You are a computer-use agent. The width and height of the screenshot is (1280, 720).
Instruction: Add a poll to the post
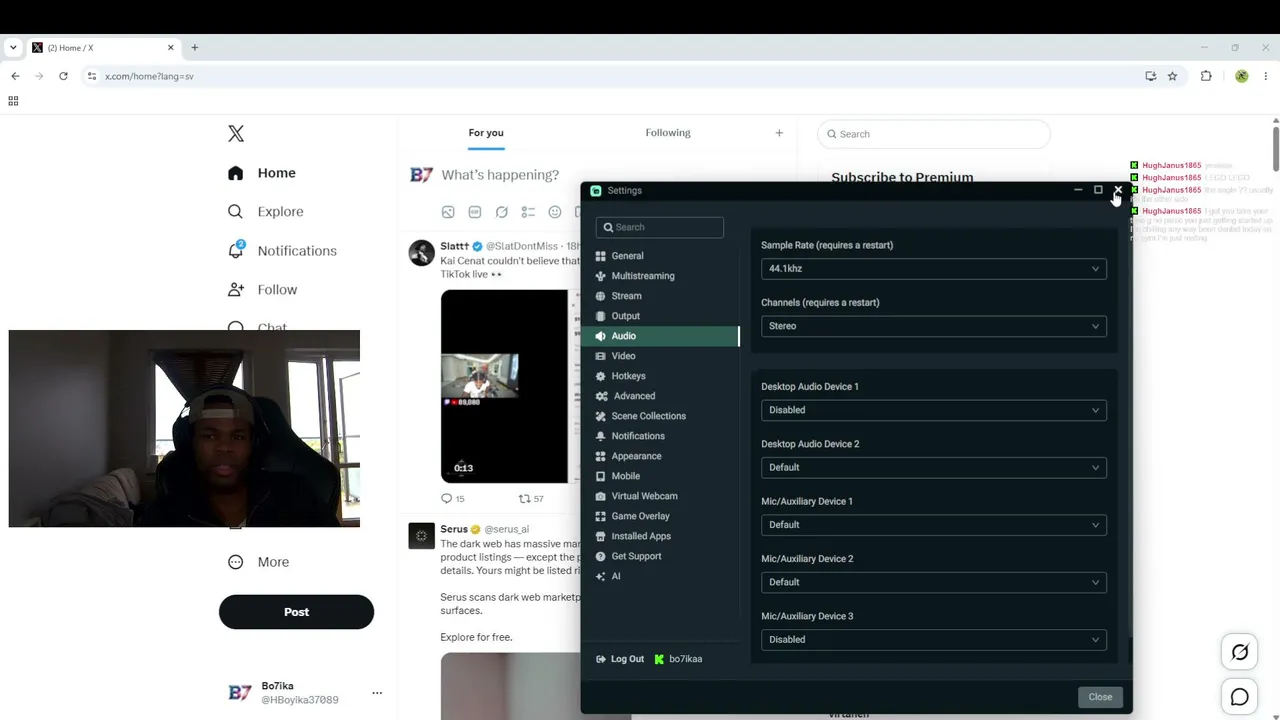click(528, 212)
